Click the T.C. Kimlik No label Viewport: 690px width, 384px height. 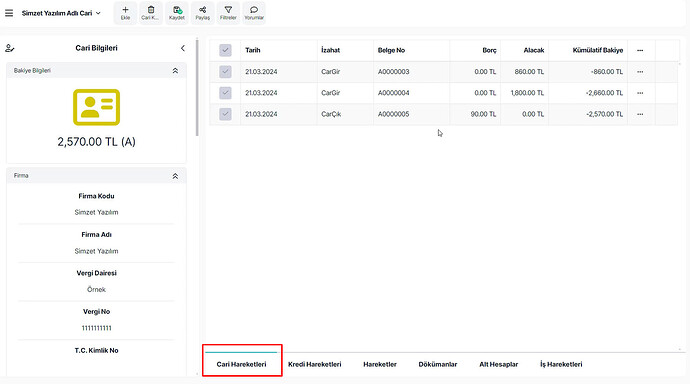(96, 351)
